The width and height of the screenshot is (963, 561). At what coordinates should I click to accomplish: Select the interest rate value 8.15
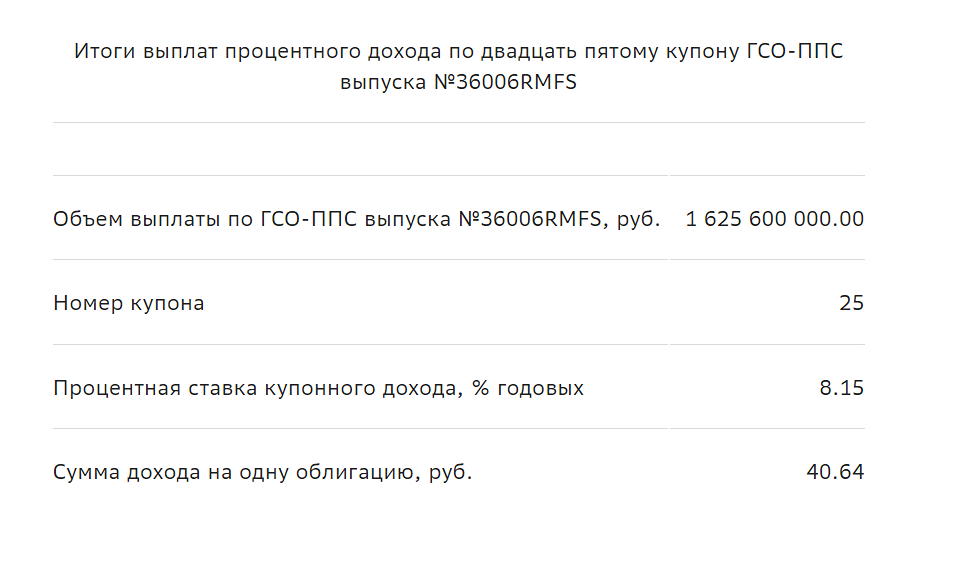(x=841, y=388)
